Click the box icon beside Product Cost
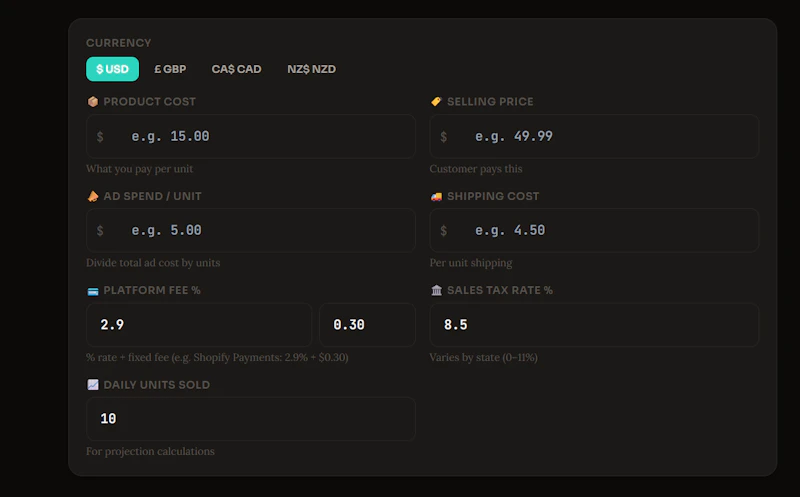 point(93,102)
